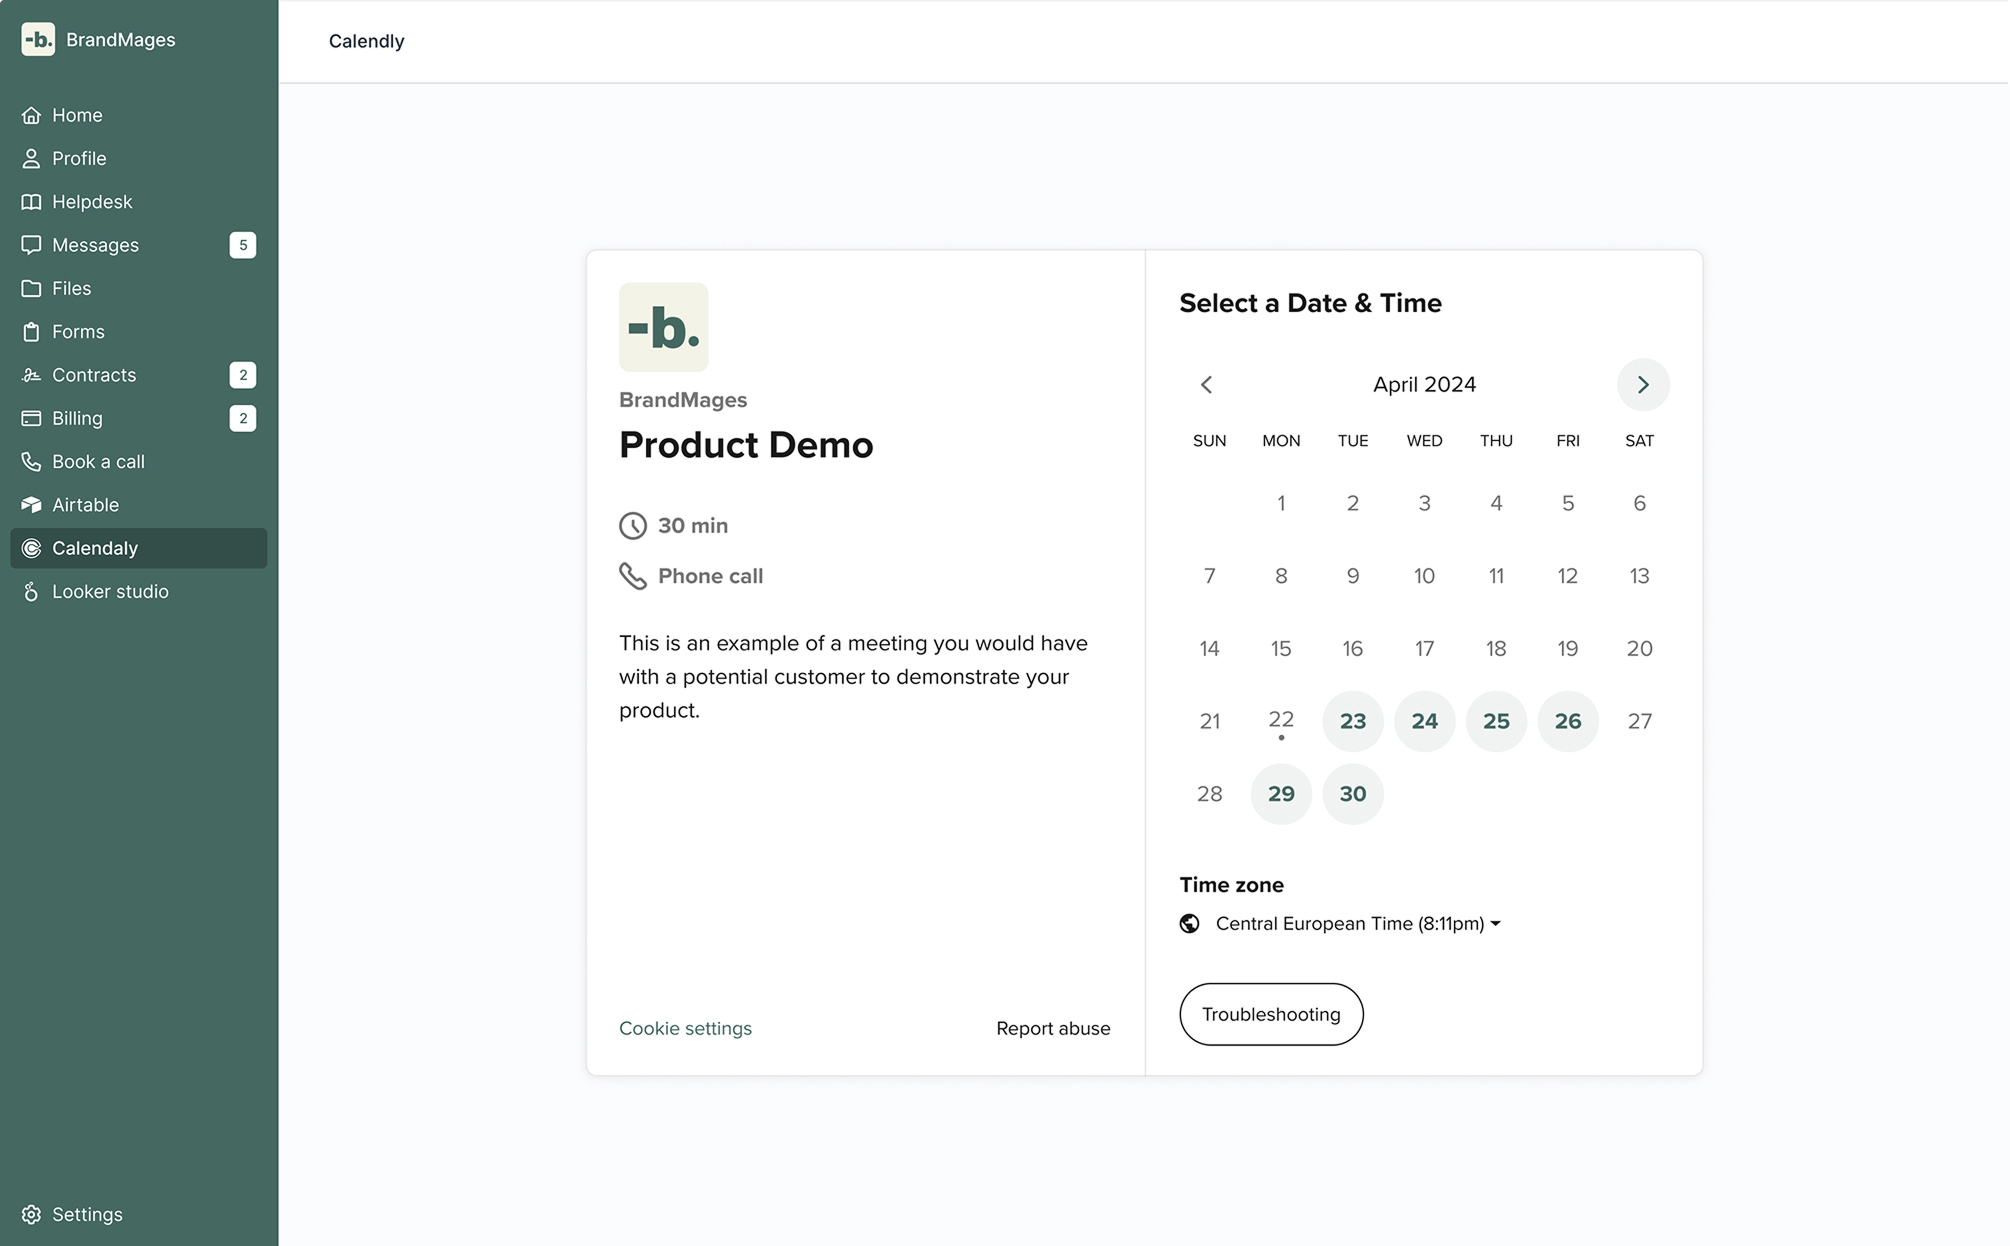Open the Book a call menu item
The height and width of the screenshot is (1246, 2010).
138,461
